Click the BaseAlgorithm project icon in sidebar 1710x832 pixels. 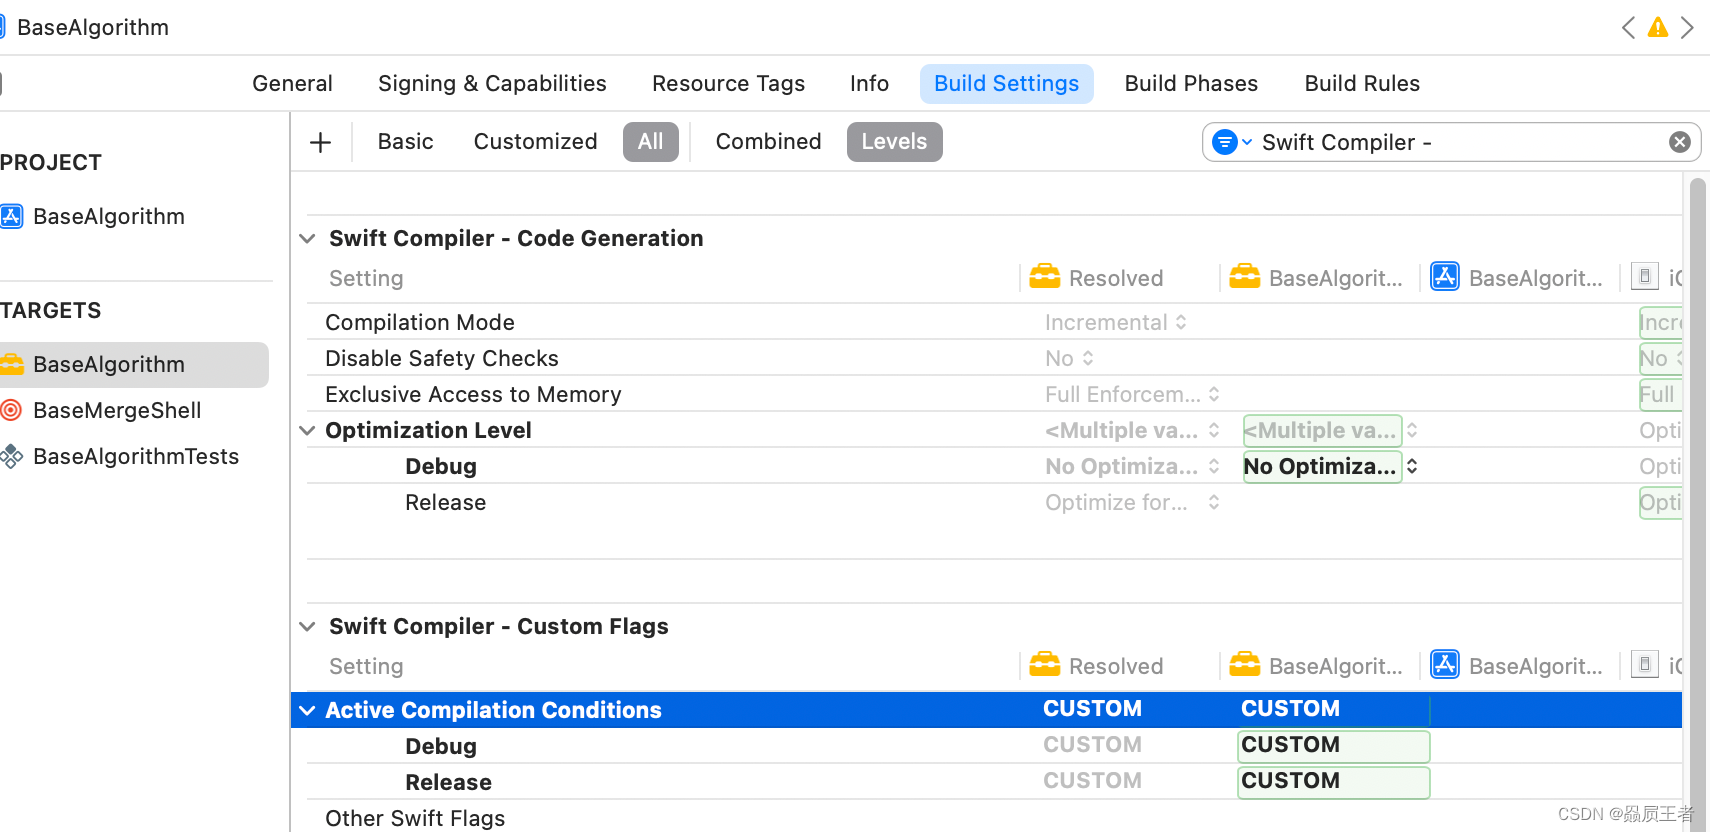point(11,216)
